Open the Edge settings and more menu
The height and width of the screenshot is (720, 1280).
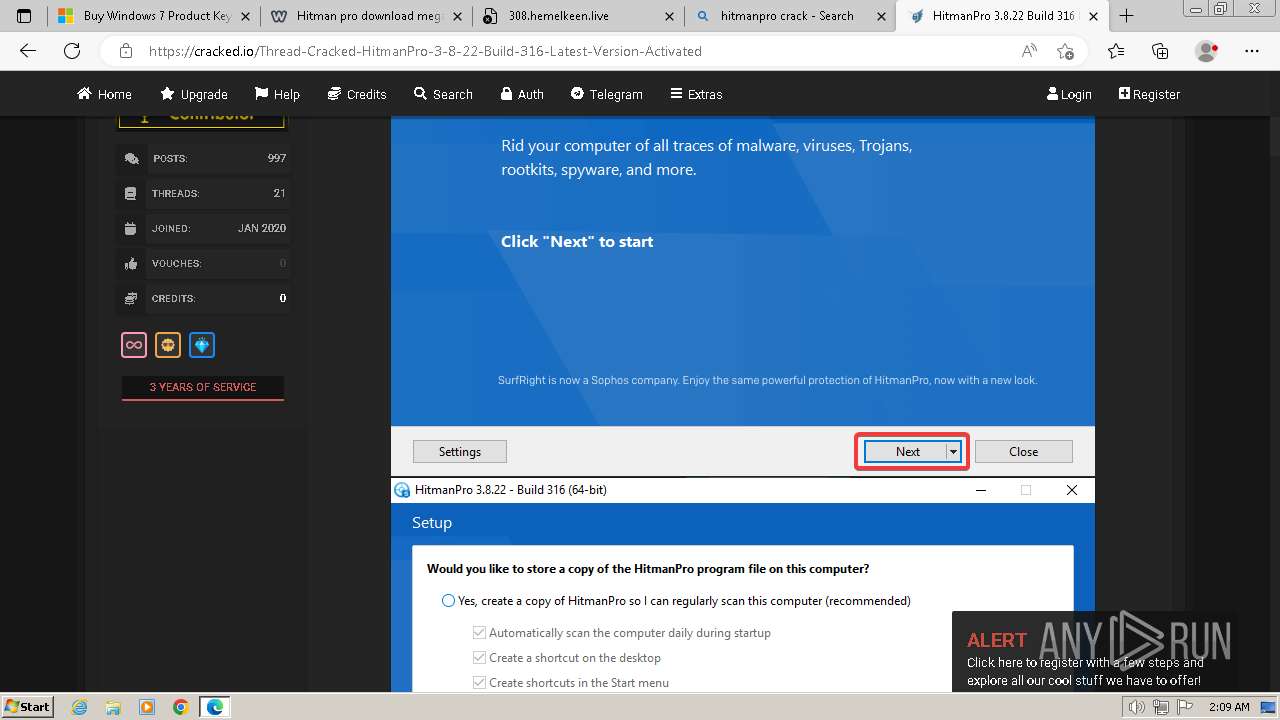pos(1252,51)
